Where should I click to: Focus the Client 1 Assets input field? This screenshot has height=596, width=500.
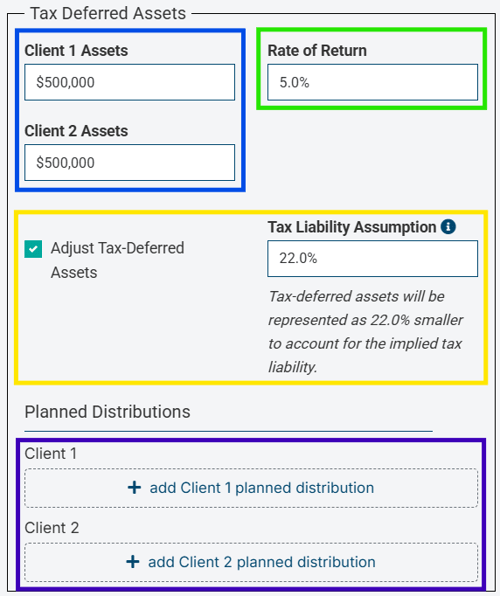[130, 82]
